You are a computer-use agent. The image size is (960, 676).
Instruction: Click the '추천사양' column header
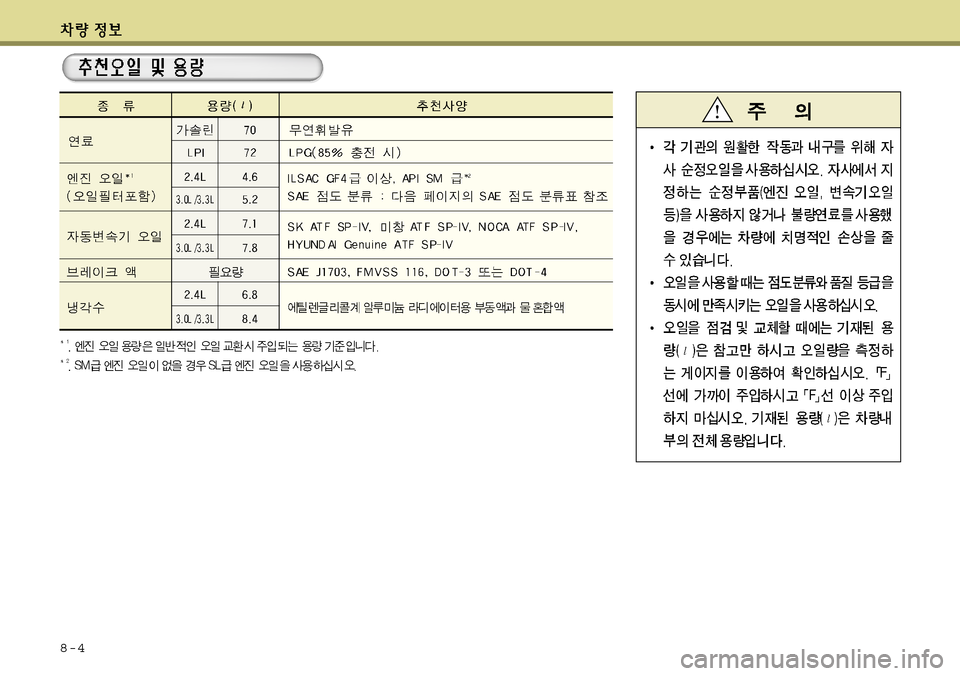point(442,106)
